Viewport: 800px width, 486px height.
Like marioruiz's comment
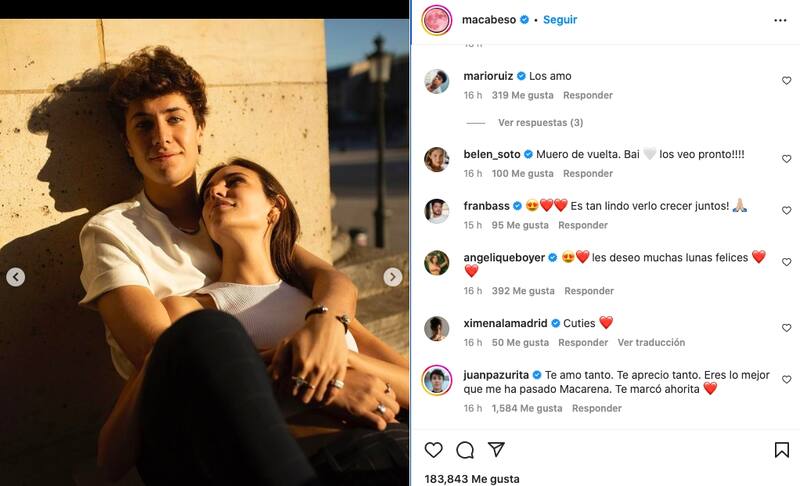[786, 81]
